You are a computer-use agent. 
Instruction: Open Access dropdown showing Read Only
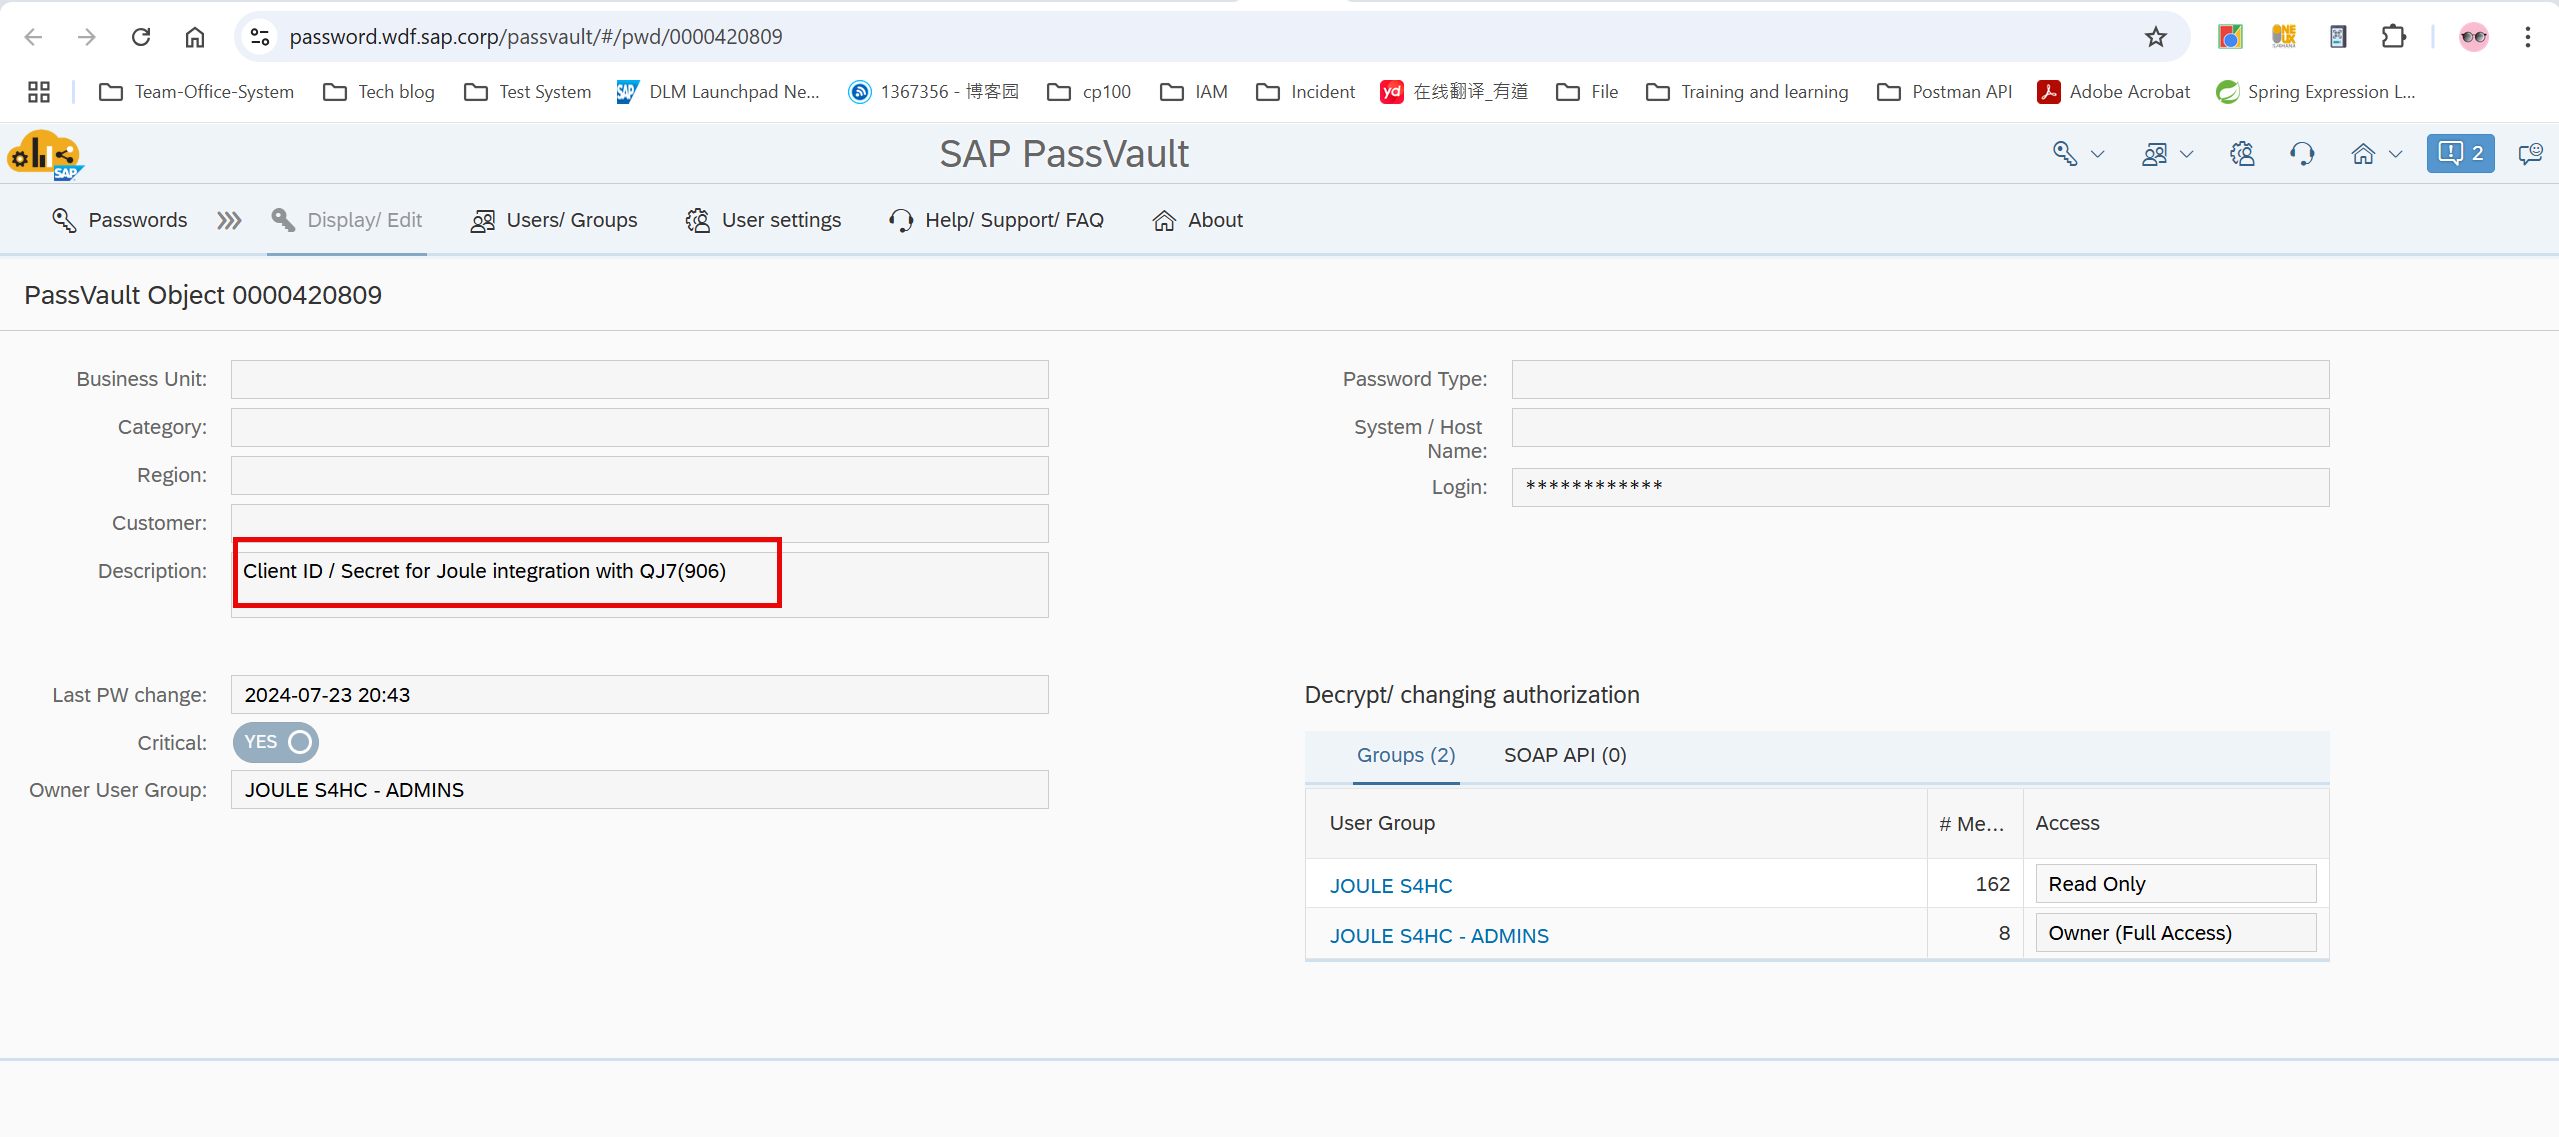click(2176, 884)
